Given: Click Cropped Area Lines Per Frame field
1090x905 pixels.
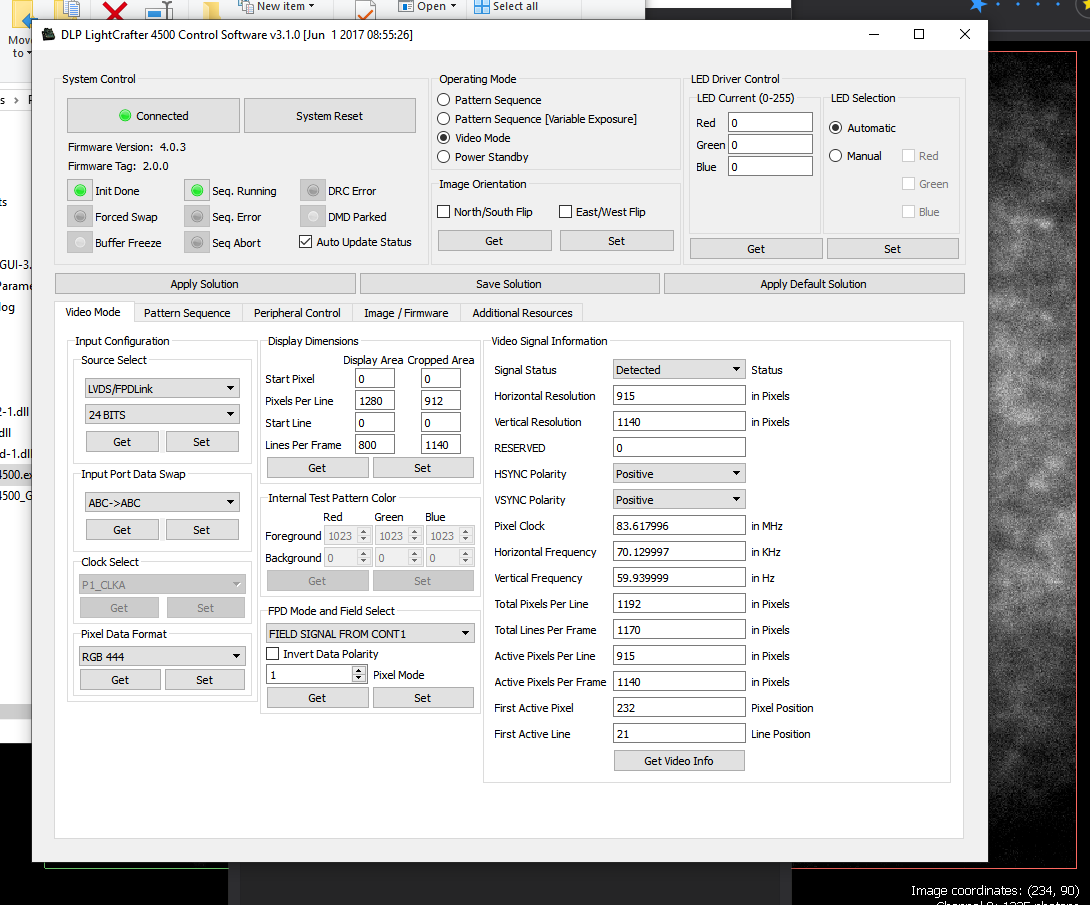Looking at the screenshot, I should [441, 444].
